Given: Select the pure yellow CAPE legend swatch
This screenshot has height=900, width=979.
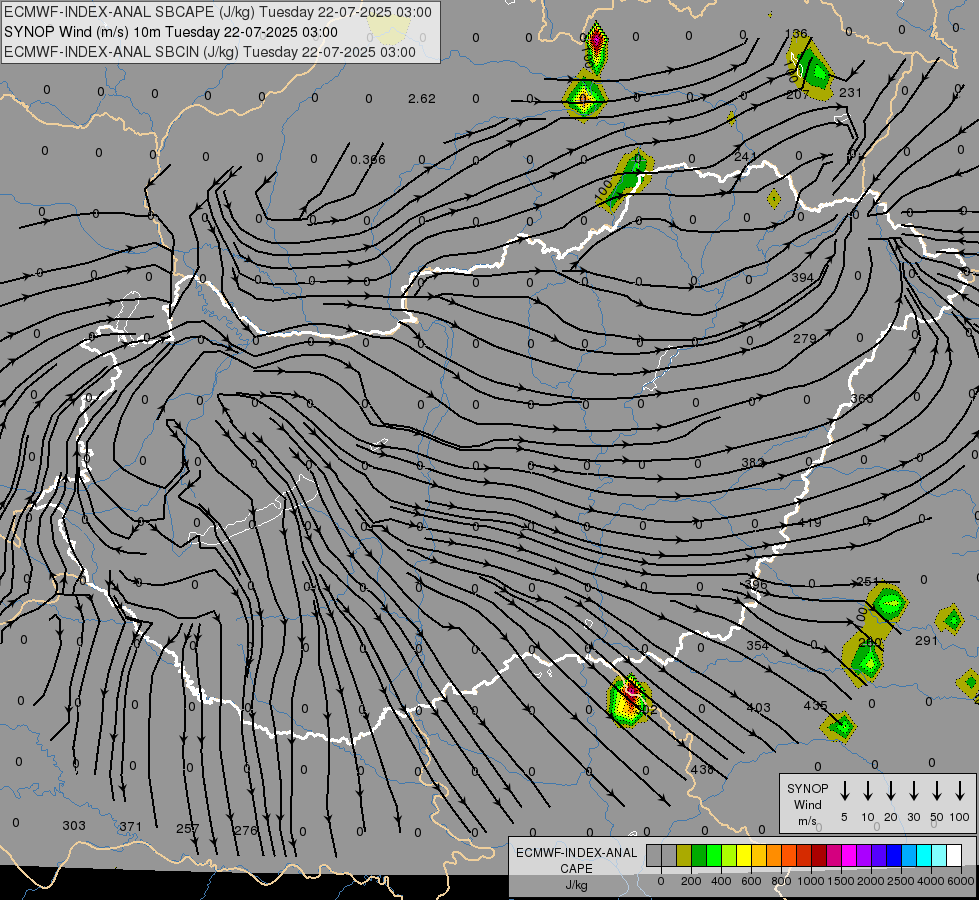Looking at the screenshot, I should pyautogui.click(x=744, y=856).
